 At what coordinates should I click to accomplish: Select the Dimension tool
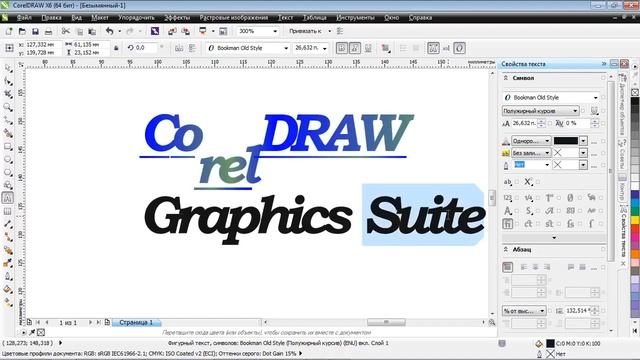click(x=8, y=224)
